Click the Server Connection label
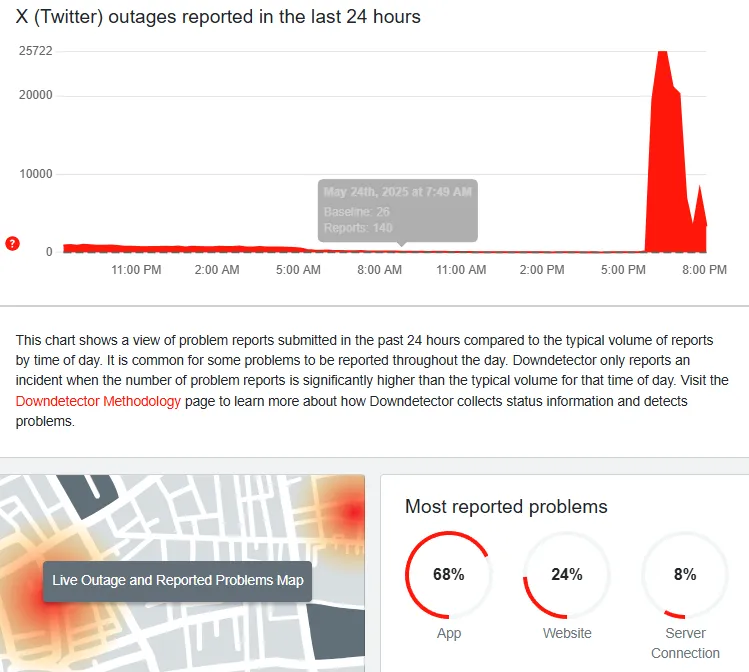Viewport: 749px width, 672px height. click(x=685, y=643)
